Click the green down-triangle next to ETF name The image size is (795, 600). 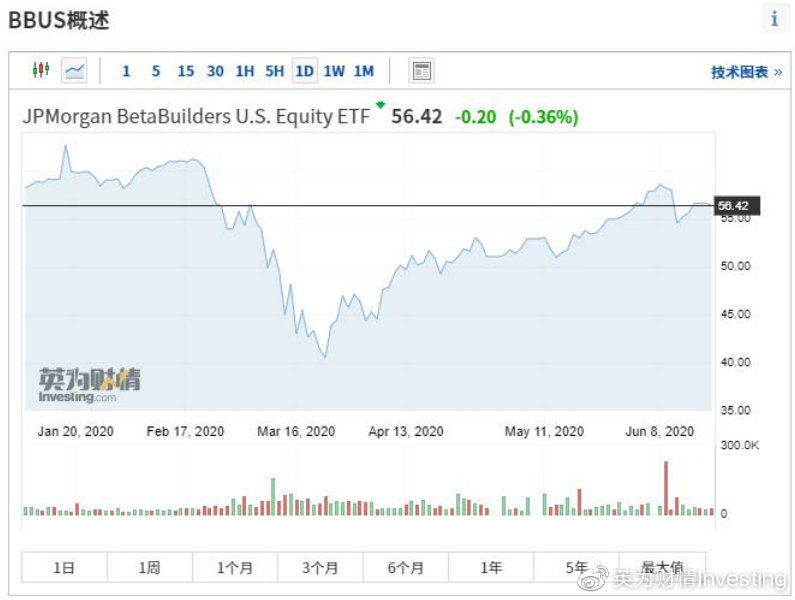click(x=380, y=104)
